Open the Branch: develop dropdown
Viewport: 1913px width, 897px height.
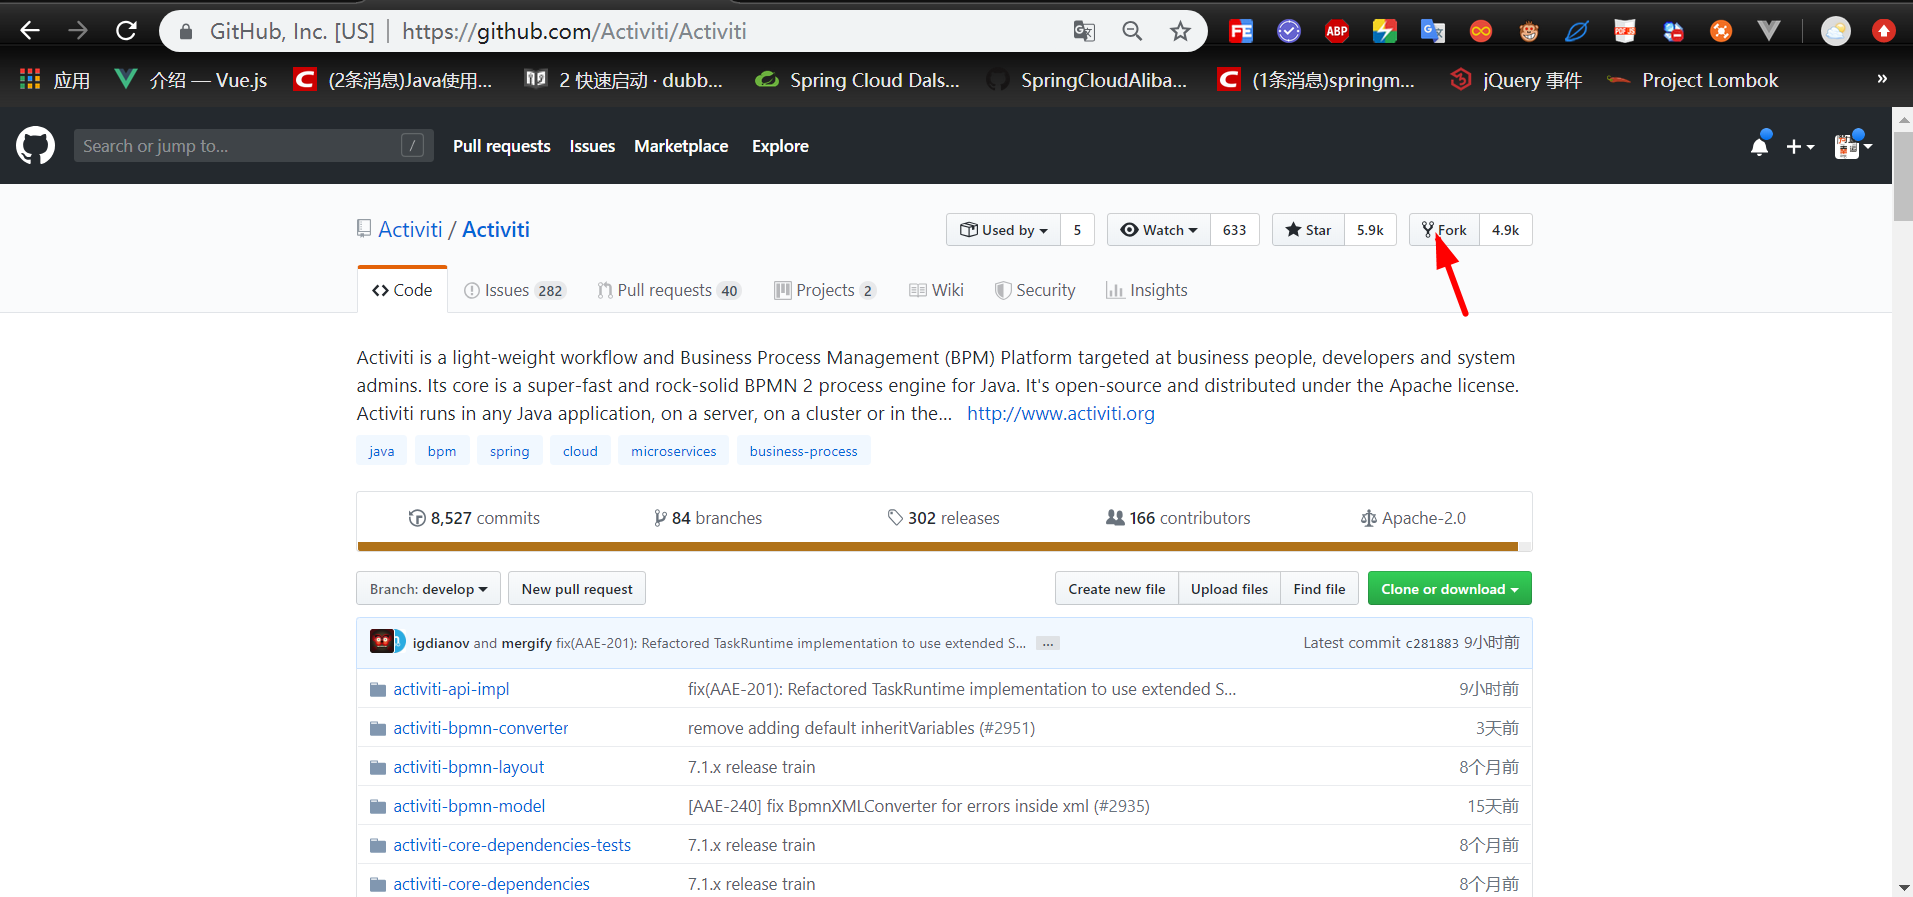pyautogui.click(x=428, y=589)
